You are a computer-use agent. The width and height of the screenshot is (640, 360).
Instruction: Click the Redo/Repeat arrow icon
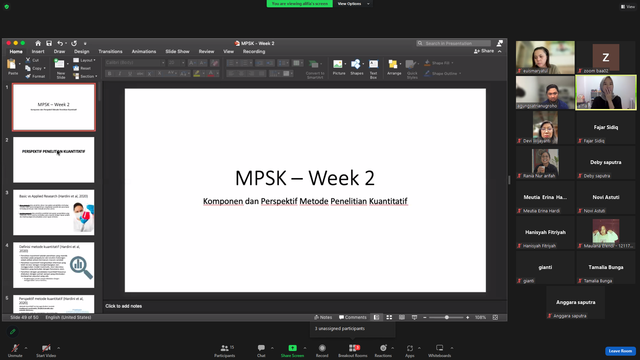coord(74,43)
